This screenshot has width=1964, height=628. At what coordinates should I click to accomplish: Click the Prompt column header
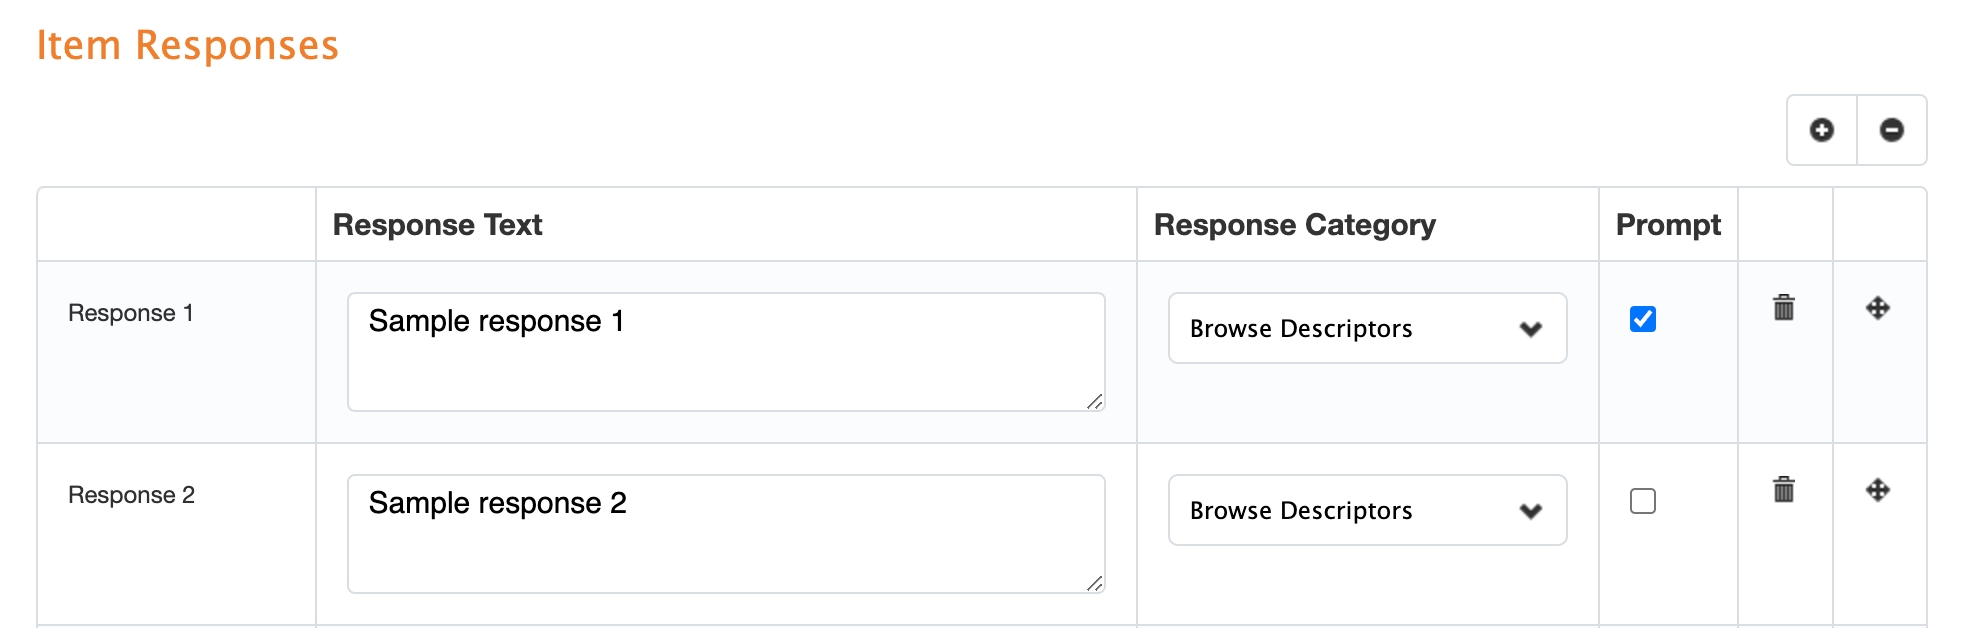click(1667, 225)
